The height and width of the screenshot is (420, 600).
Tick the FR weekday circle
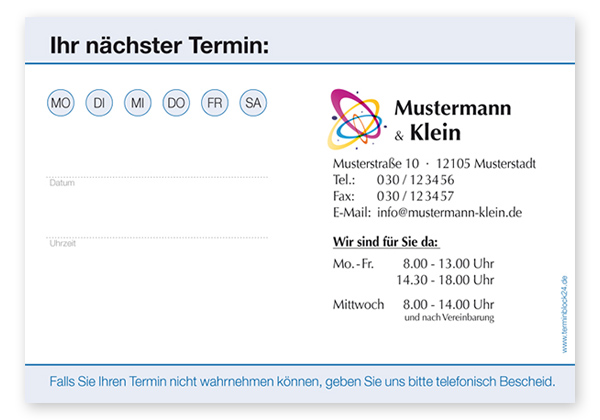pos(214,102)
